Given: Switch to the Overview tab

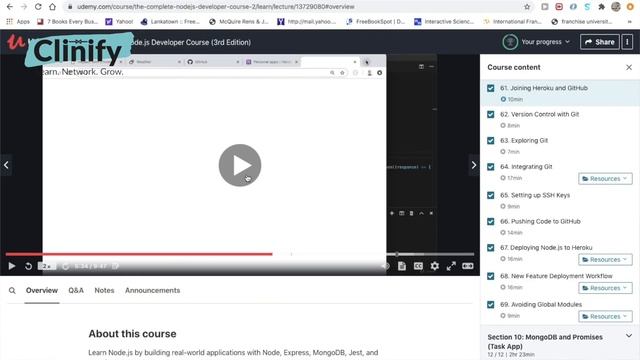Looking at the screenshot, I should 42,291.
